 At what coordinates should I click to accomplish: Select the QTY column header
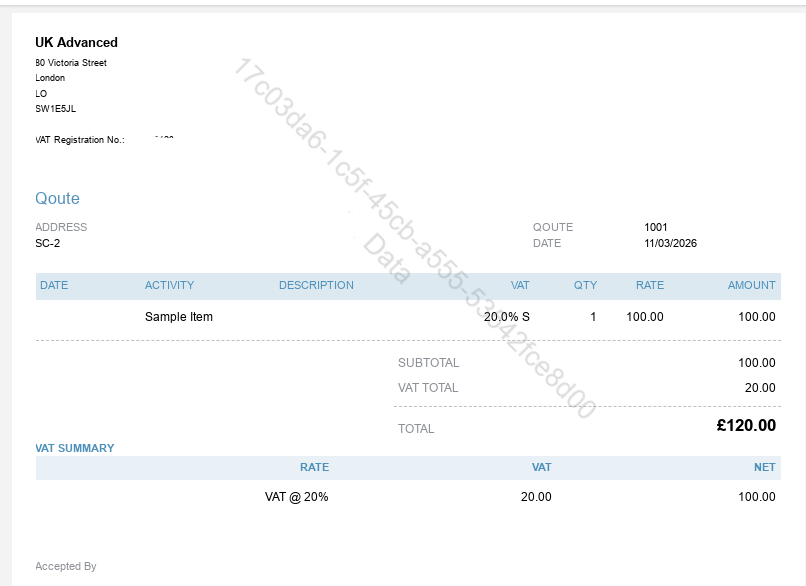(x=585, y=285)
